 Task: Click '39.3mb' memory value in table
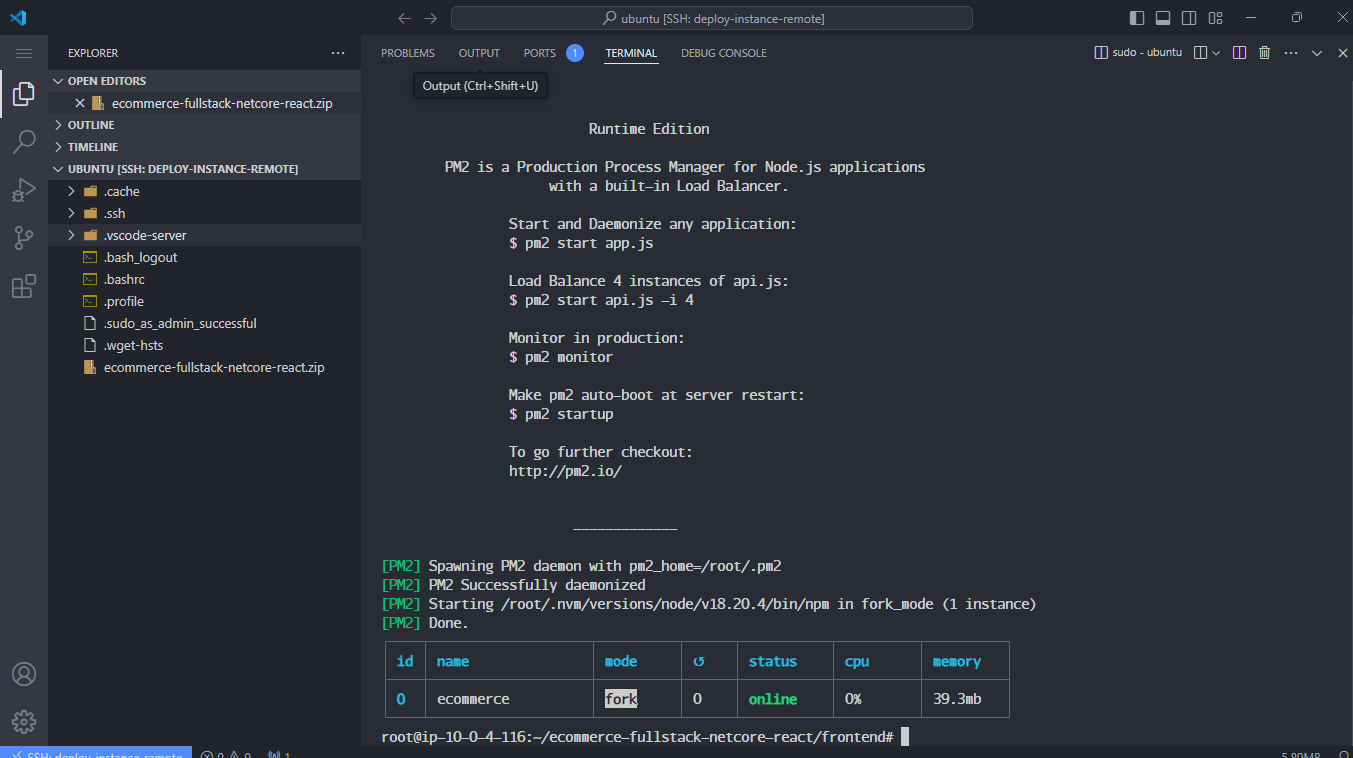point(957,699)
